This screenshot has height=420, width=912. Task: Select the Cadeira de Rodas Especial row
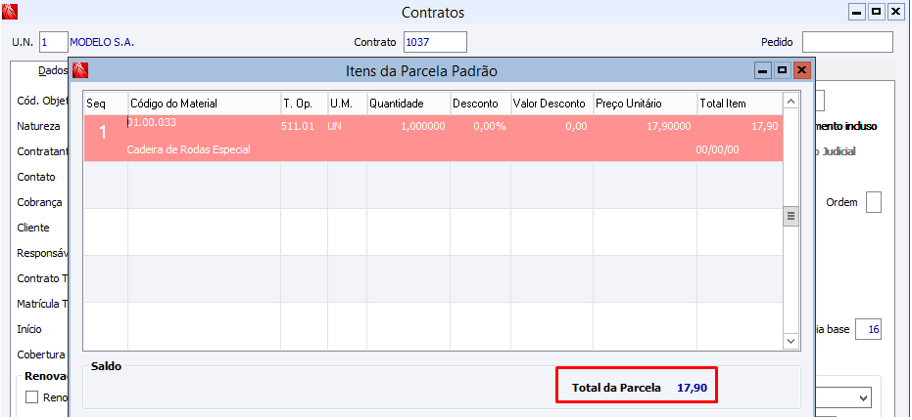point(430,138)
